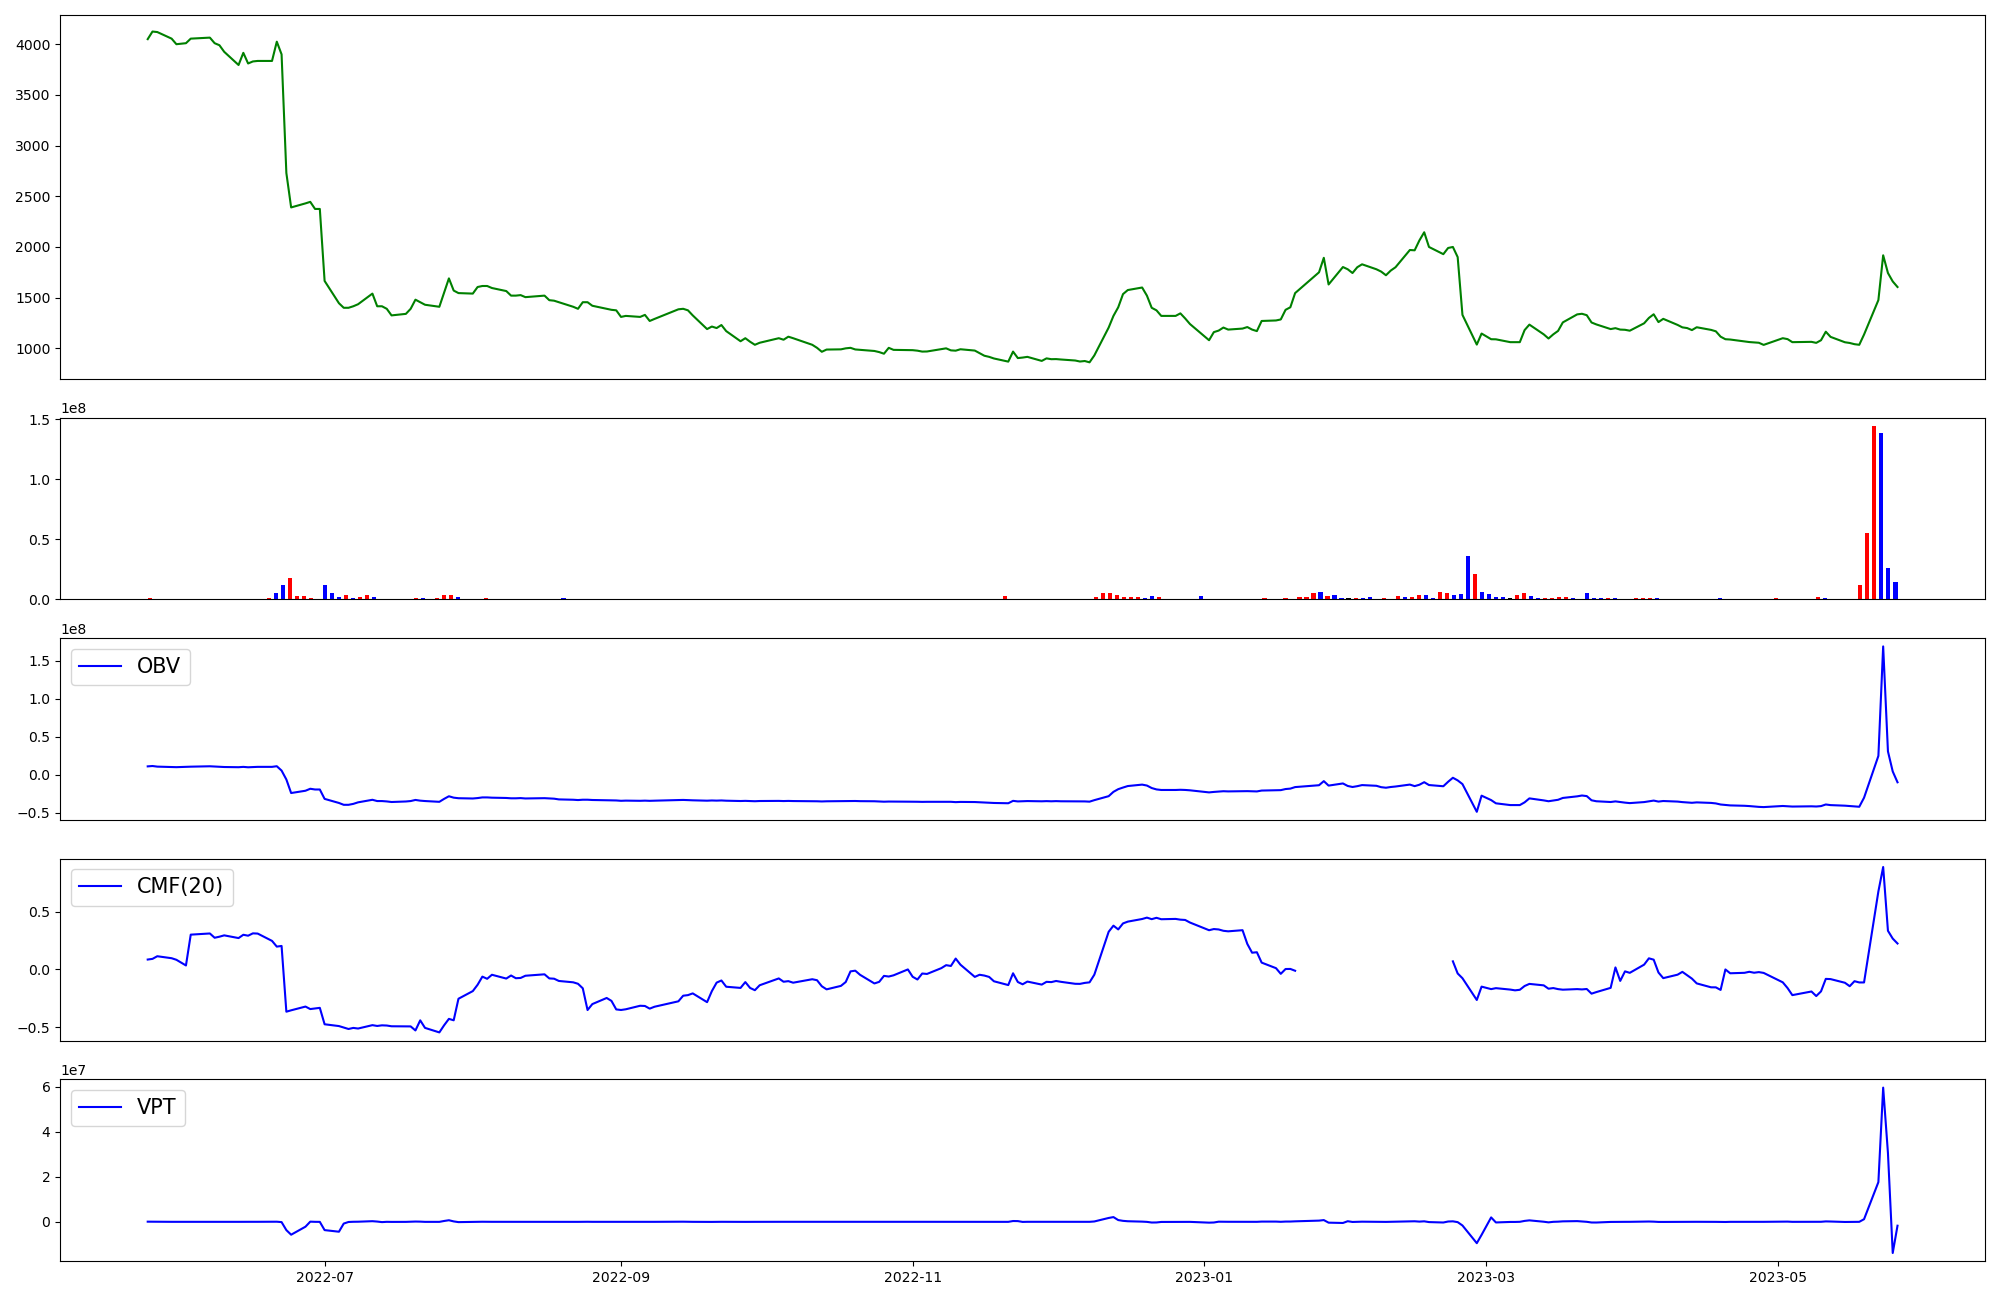Click the OBV legend label
This screenshot has width=2000, height=1300.
(158, 666)
